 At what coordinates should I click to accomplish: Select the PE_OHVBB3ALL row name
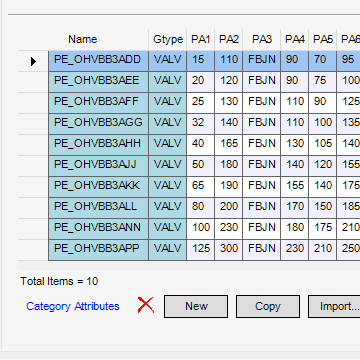(99, 208)
